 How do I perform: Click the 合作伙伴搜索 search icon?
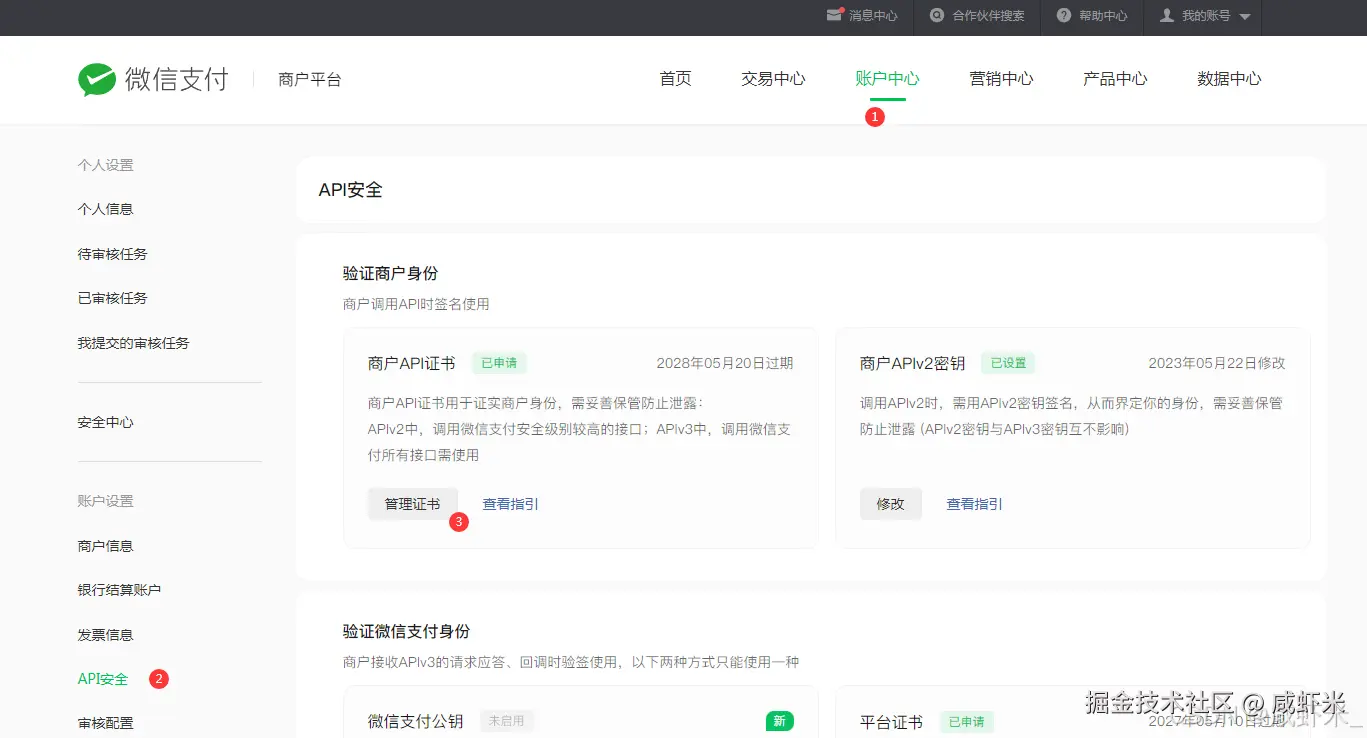(936, 15)
